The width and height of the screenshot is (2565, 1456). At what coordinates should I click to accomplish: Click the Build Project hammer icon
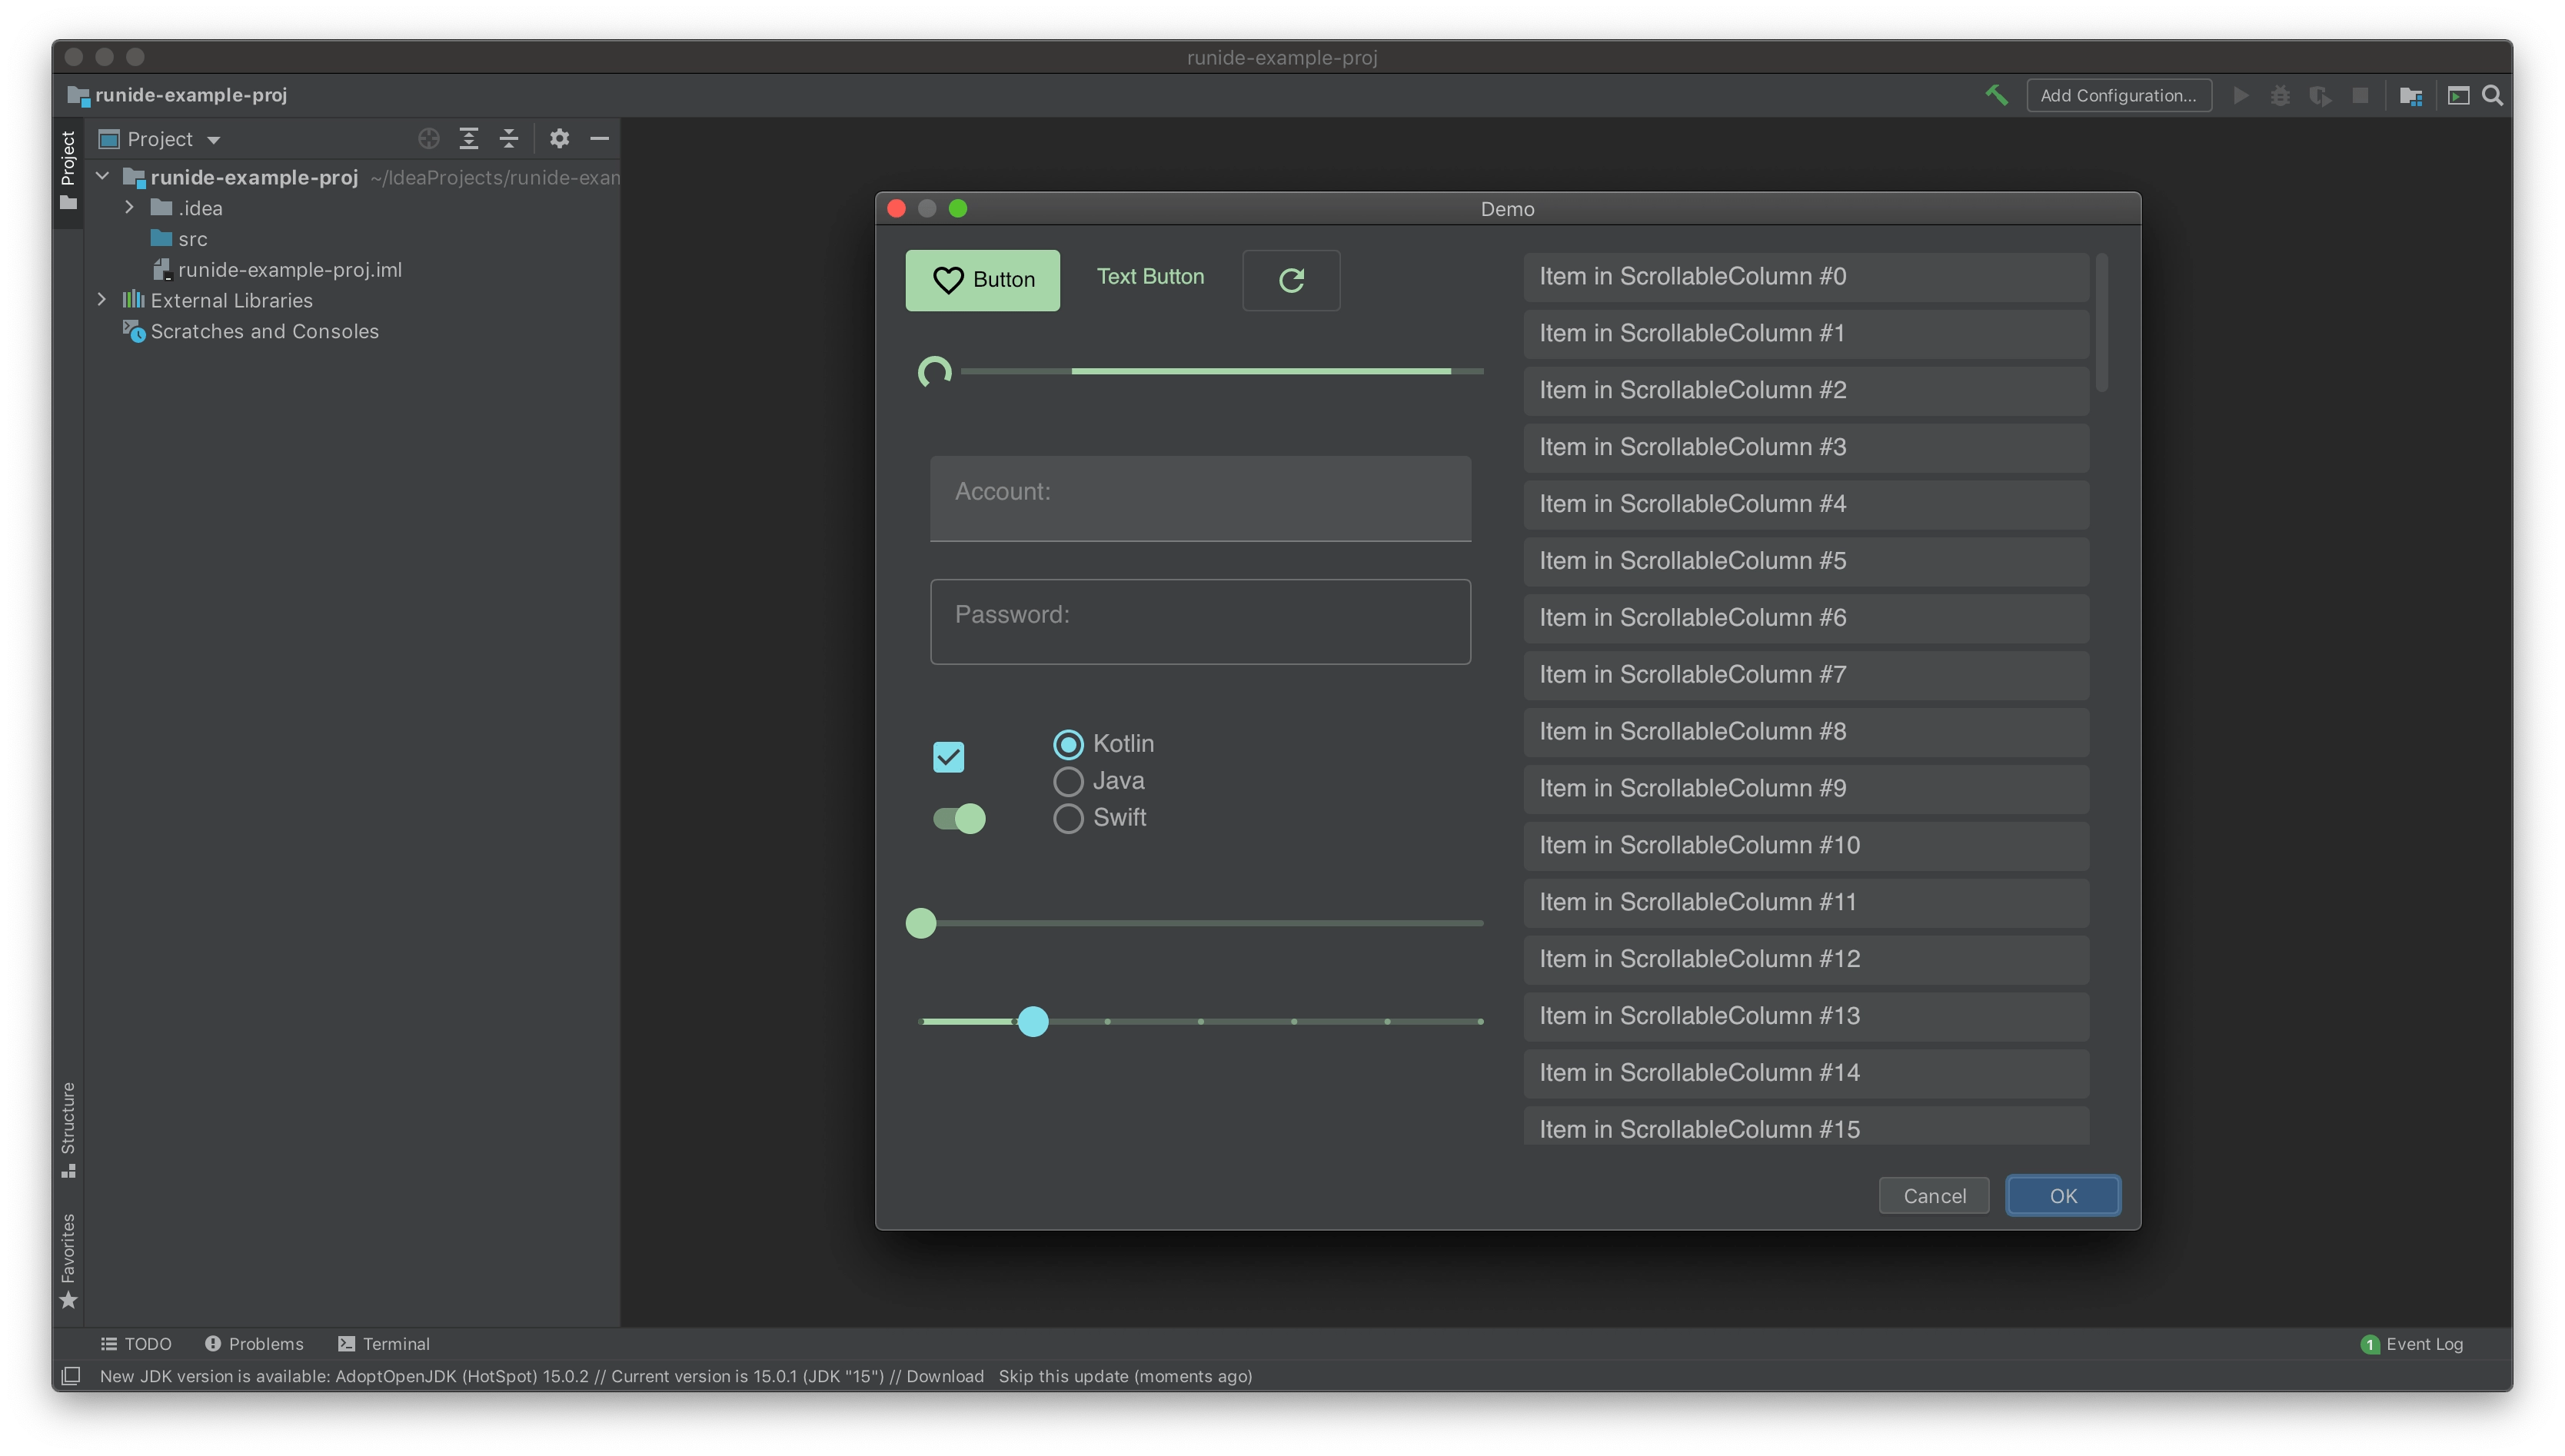pos(1996,95)
